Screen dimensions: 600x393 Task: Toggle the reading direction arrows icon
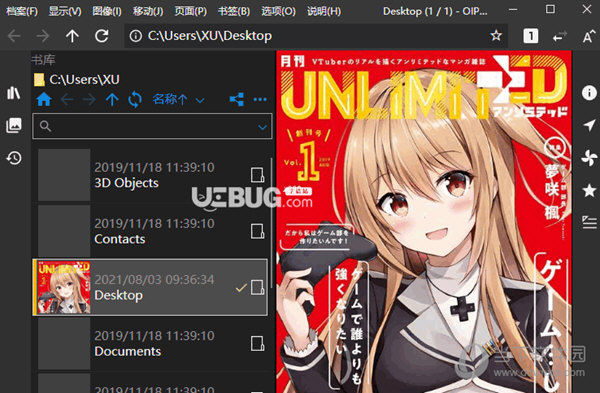(x=560, y=36)
